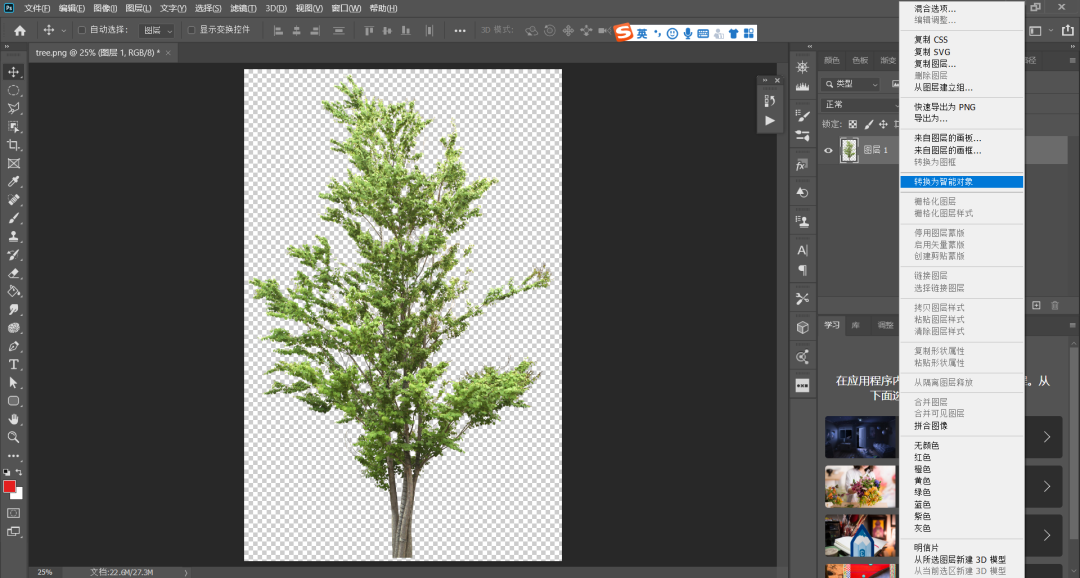This screenshot has height=578, width=1080.
Task: Expand the floating actions panel double-arrow
Action: (765, 81)
